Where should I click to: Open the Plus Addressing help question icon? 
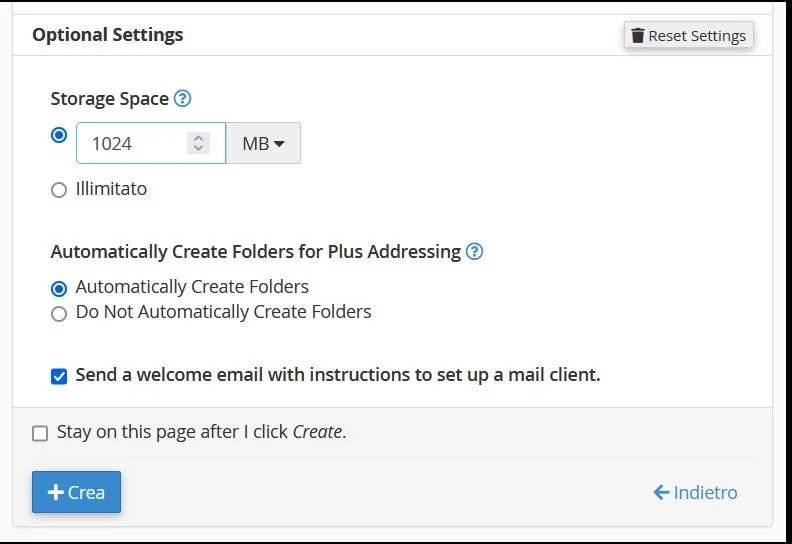point(475,251)
